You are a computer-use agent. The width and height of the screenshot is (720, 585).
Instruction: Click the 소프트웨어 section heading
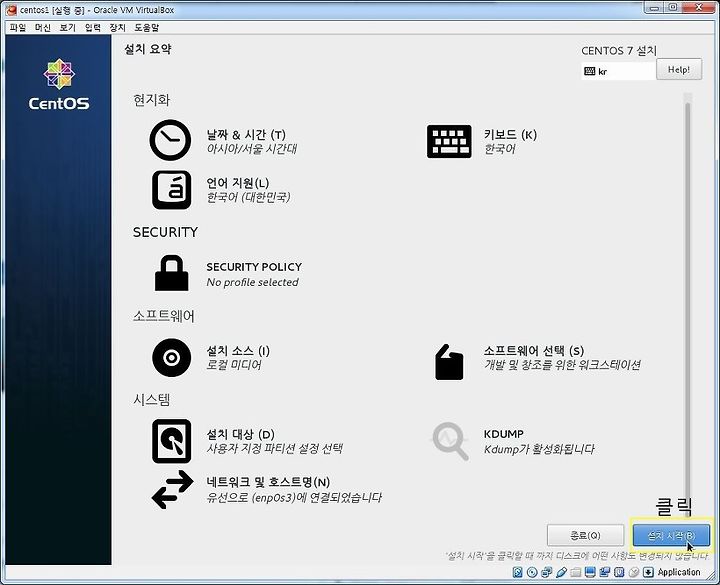pos(164,316)
